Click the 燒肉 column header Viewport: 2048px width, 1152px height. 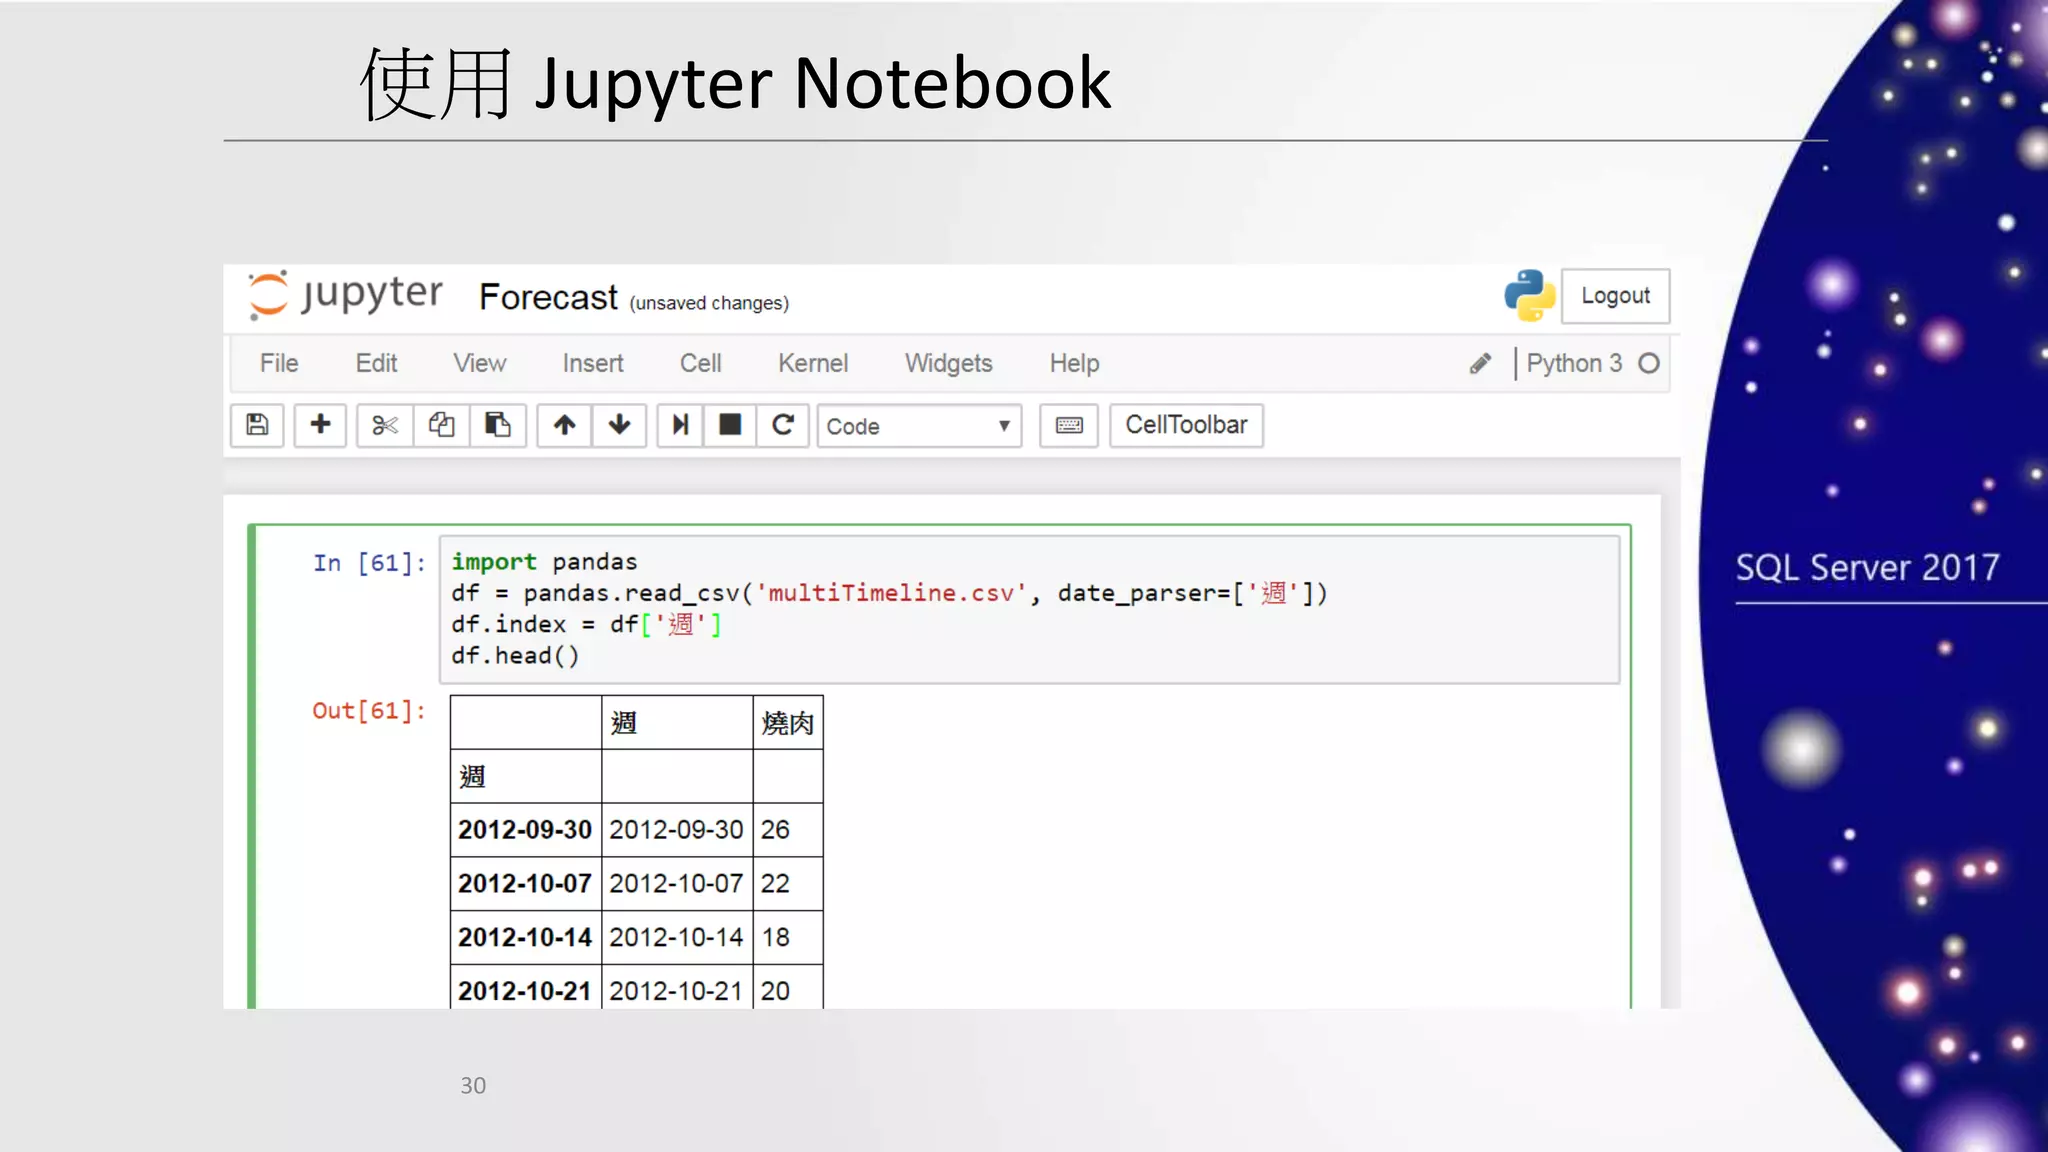[788, 723]
